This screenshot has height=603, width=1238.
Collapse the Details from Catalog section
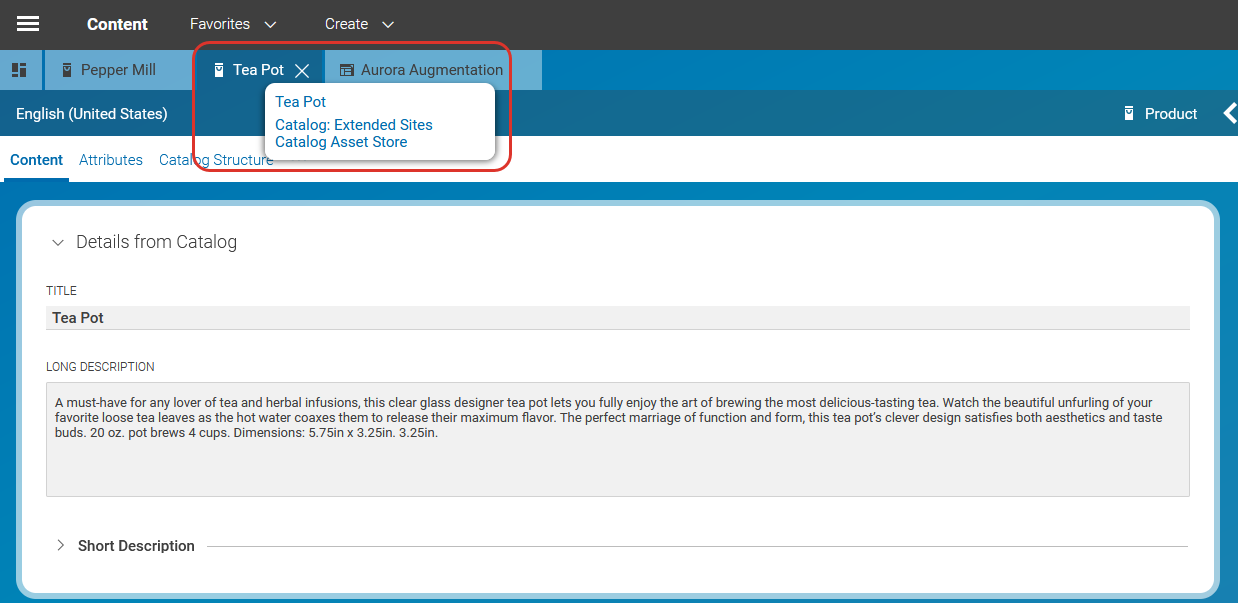pyautogui.click(x=58, y=242)
